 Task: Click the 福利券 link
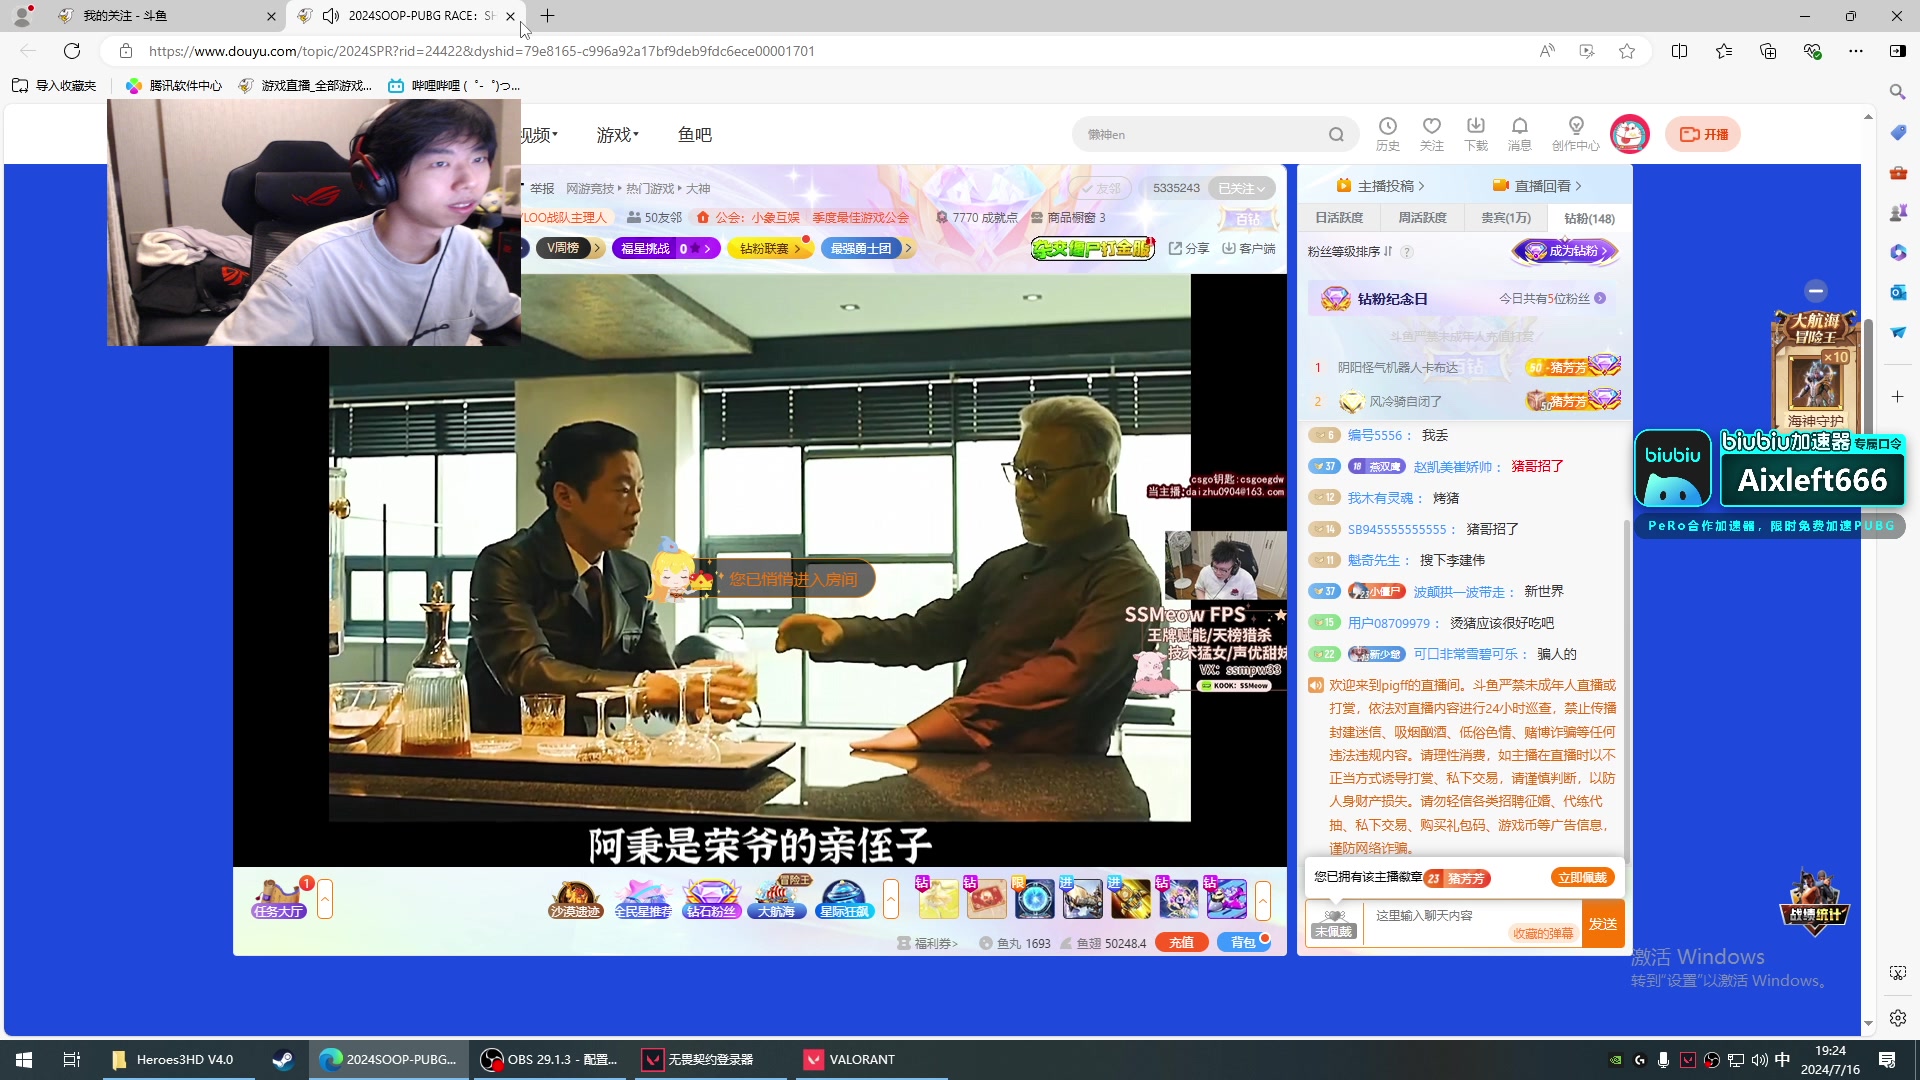point(927,943)
